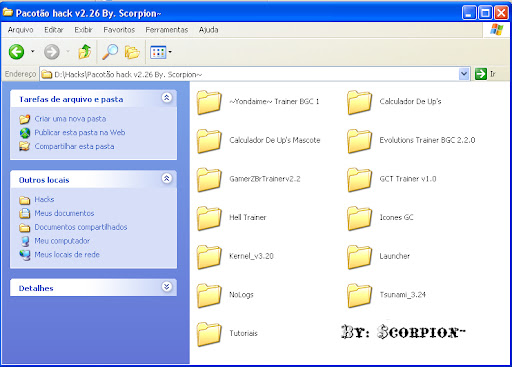Go up one folder level
The image size is (512, 367).
(x=85, y=52)
